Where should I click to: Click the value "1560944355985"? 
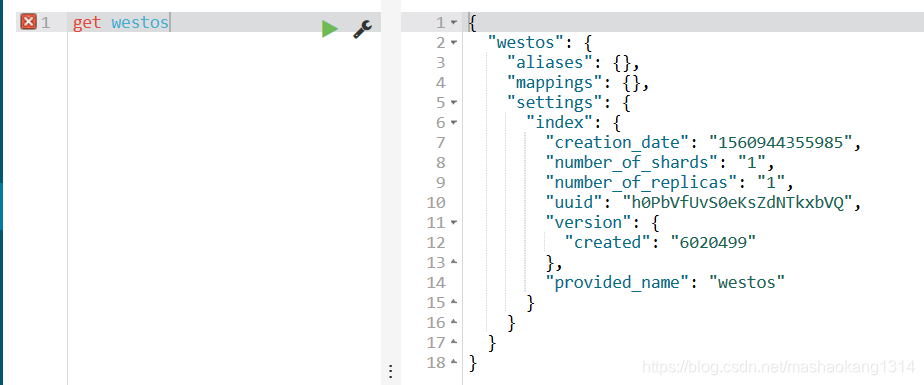(x=781, y=143)
